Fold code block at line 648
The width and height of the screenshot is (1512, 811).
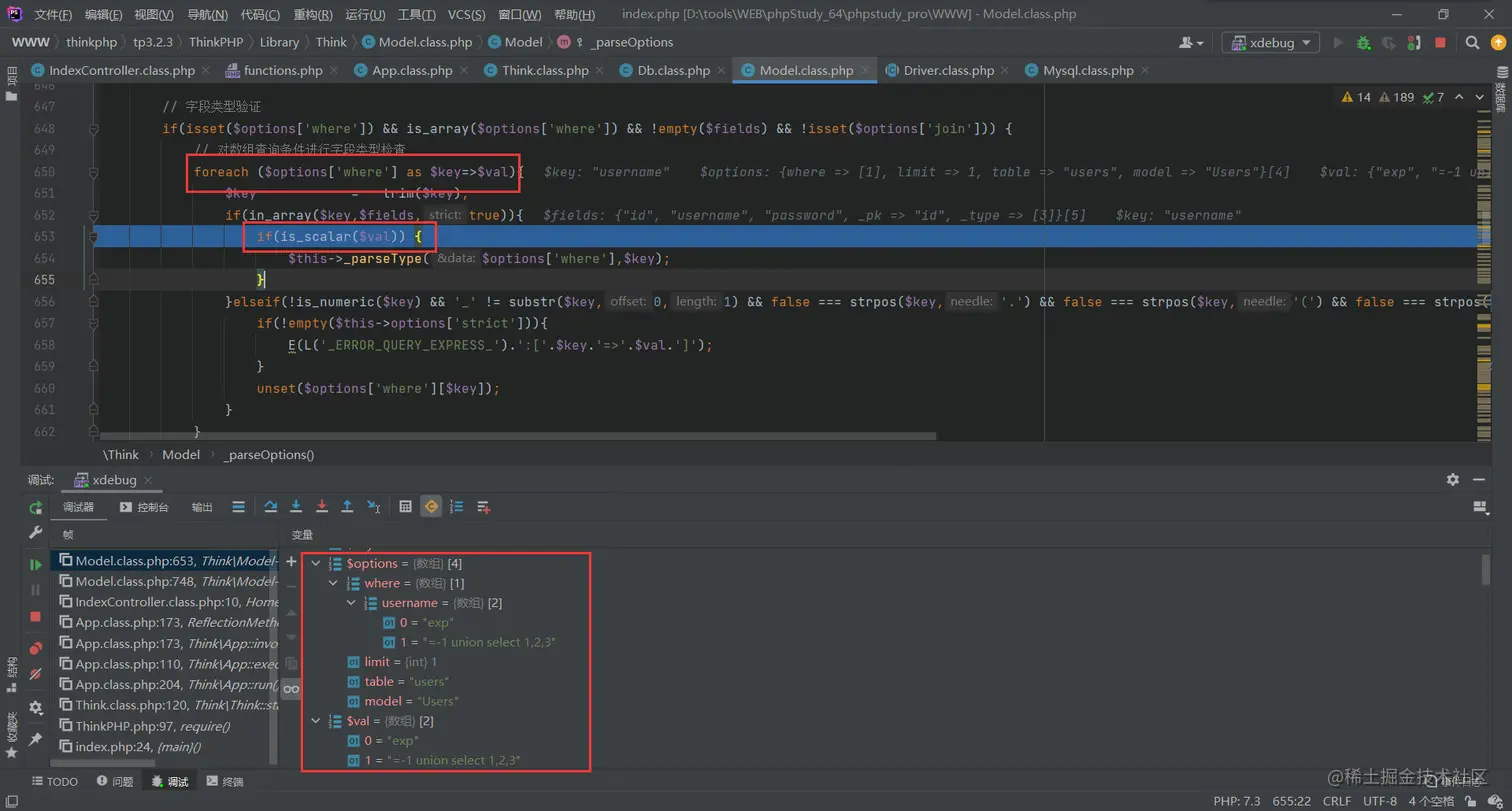[x=93, y=129]
